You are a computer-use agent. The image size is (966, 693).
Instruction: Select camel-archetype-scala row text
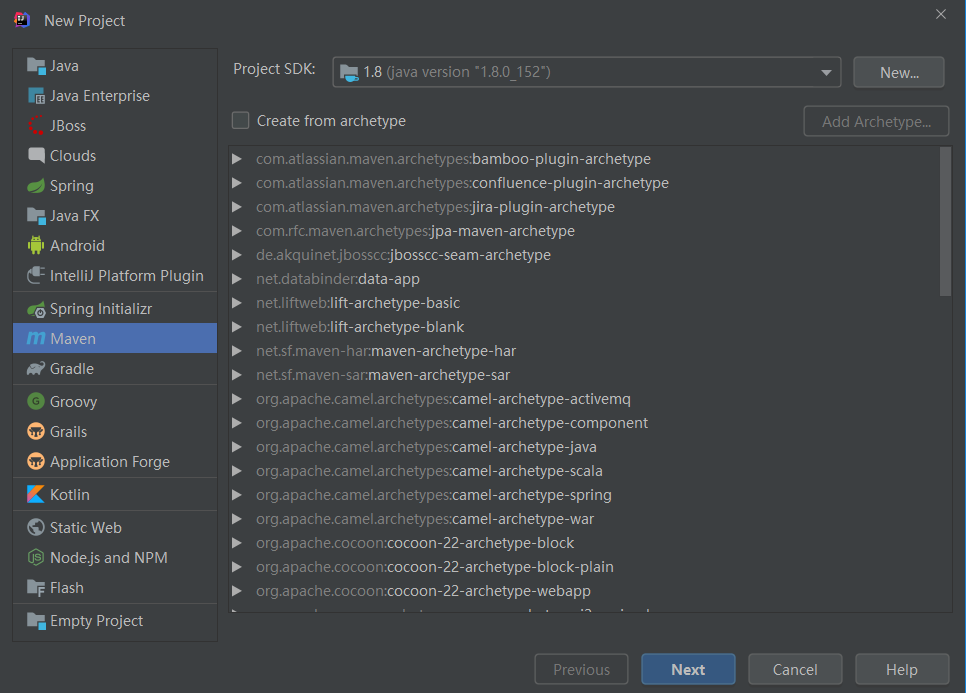pyautogui.click(x=429, y=471)
